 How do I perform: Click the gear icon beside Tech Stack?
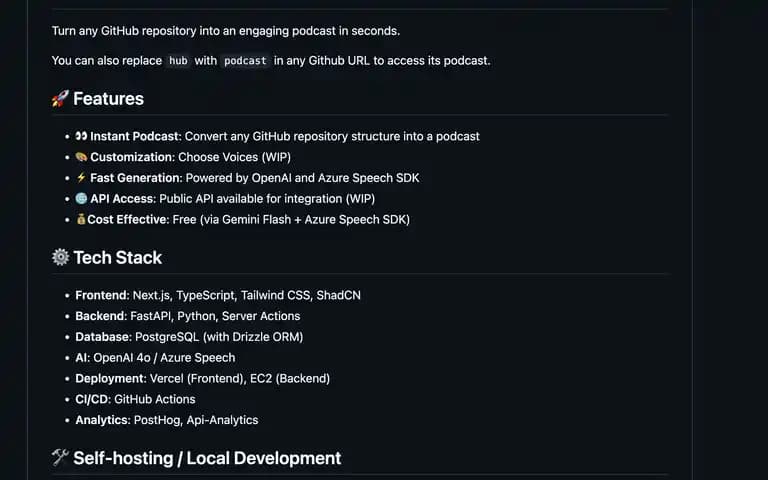[60, 257]
